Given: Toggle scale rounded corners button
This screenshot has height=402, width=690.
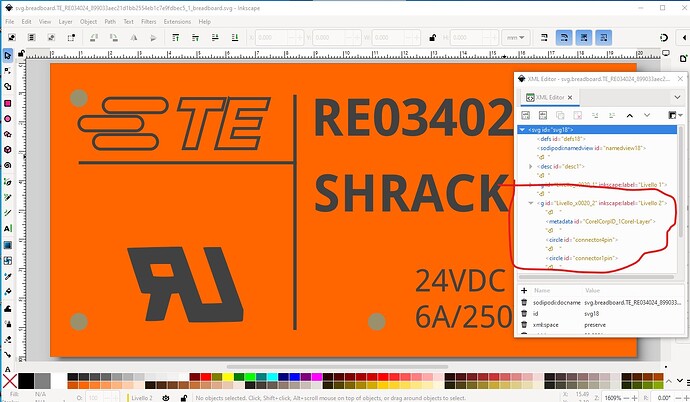Looking at the screenshot, I should [564, 37].
